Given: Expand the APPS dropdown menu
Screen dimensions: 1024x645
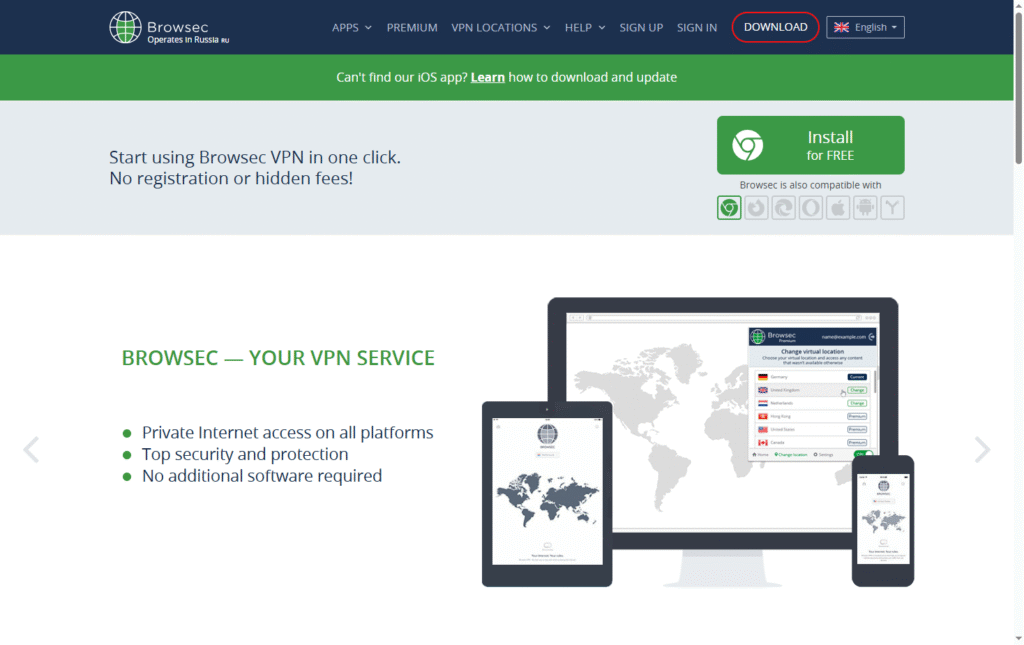Looking at the screenshot, I should [351, 28].
